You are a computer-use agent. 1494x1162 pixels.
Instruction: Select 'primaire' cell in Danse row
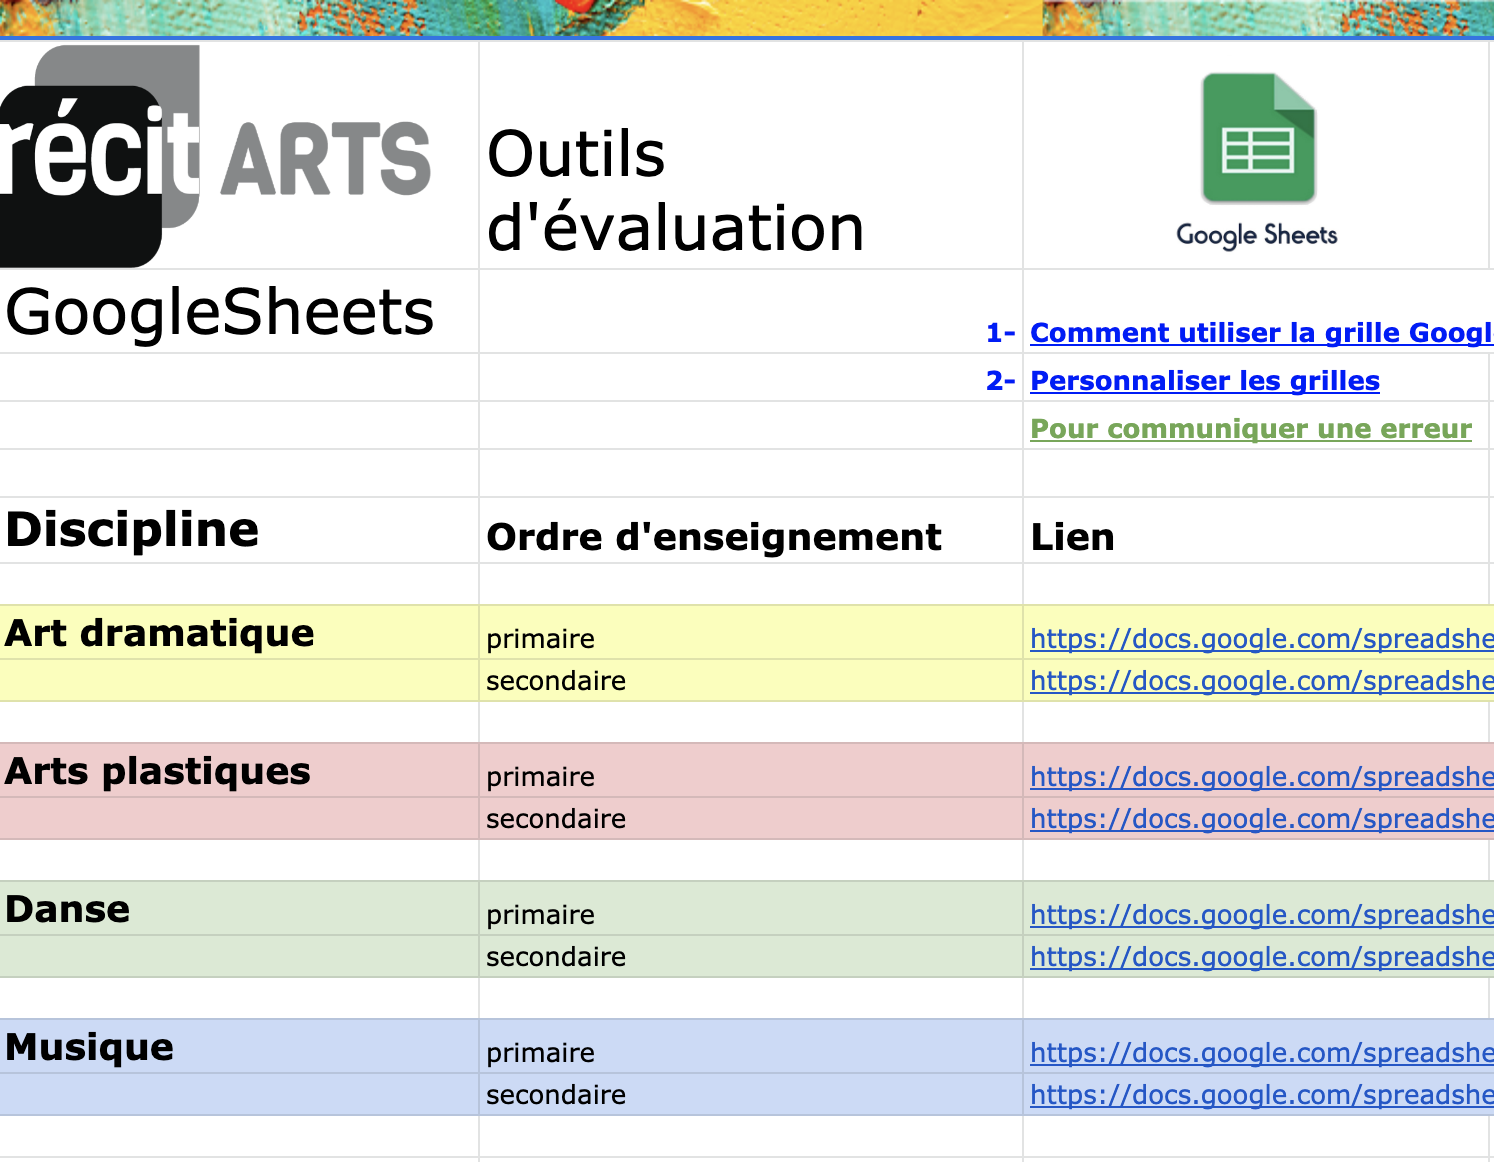pos(751,908)
